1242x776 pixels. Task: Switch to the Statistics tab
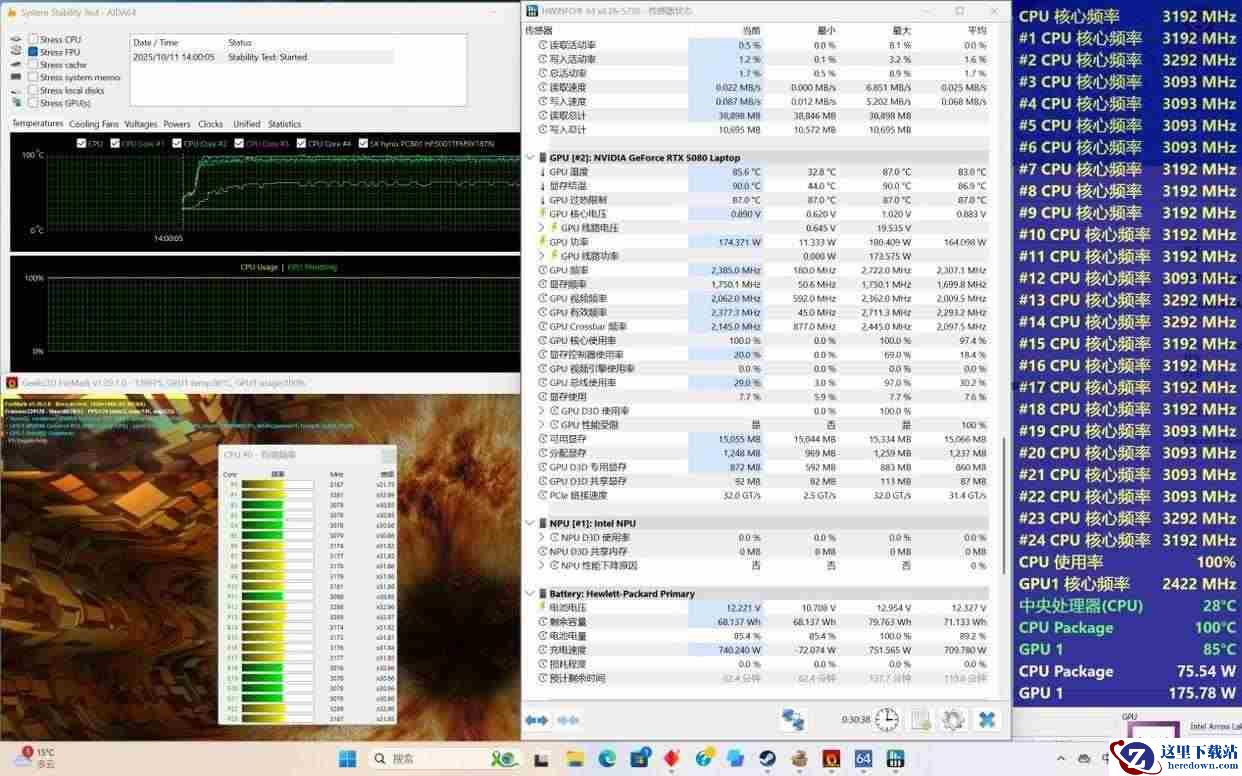(x=284, y=124)
